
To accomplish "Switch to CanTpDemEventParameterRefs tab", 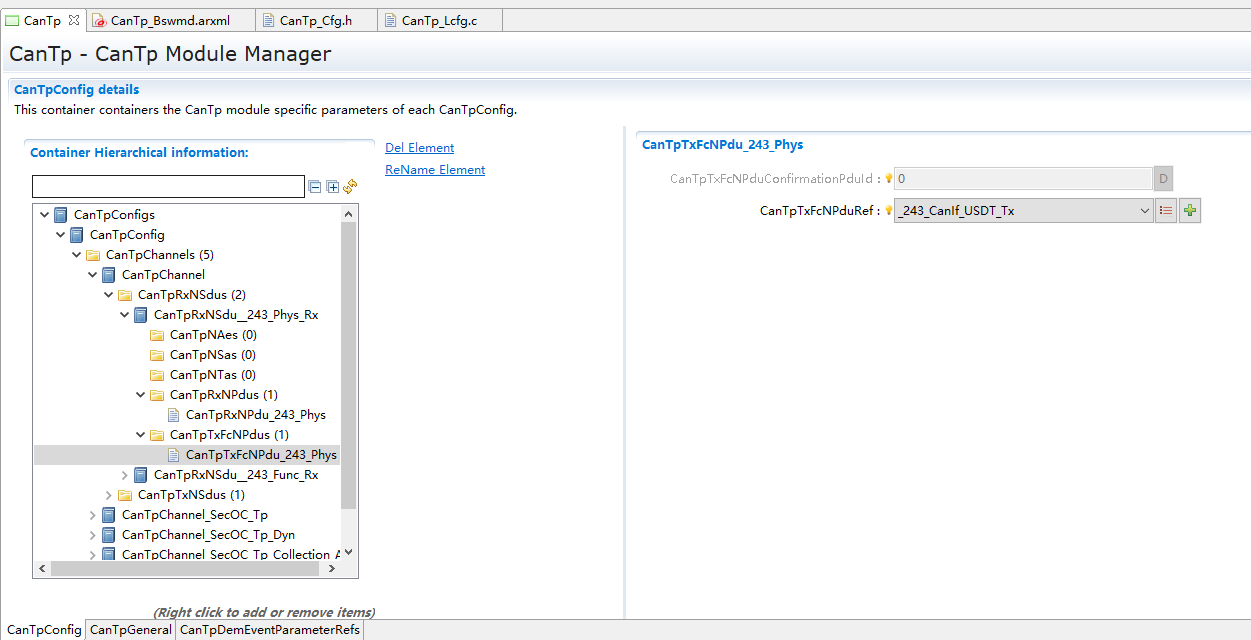I will 269,630.
